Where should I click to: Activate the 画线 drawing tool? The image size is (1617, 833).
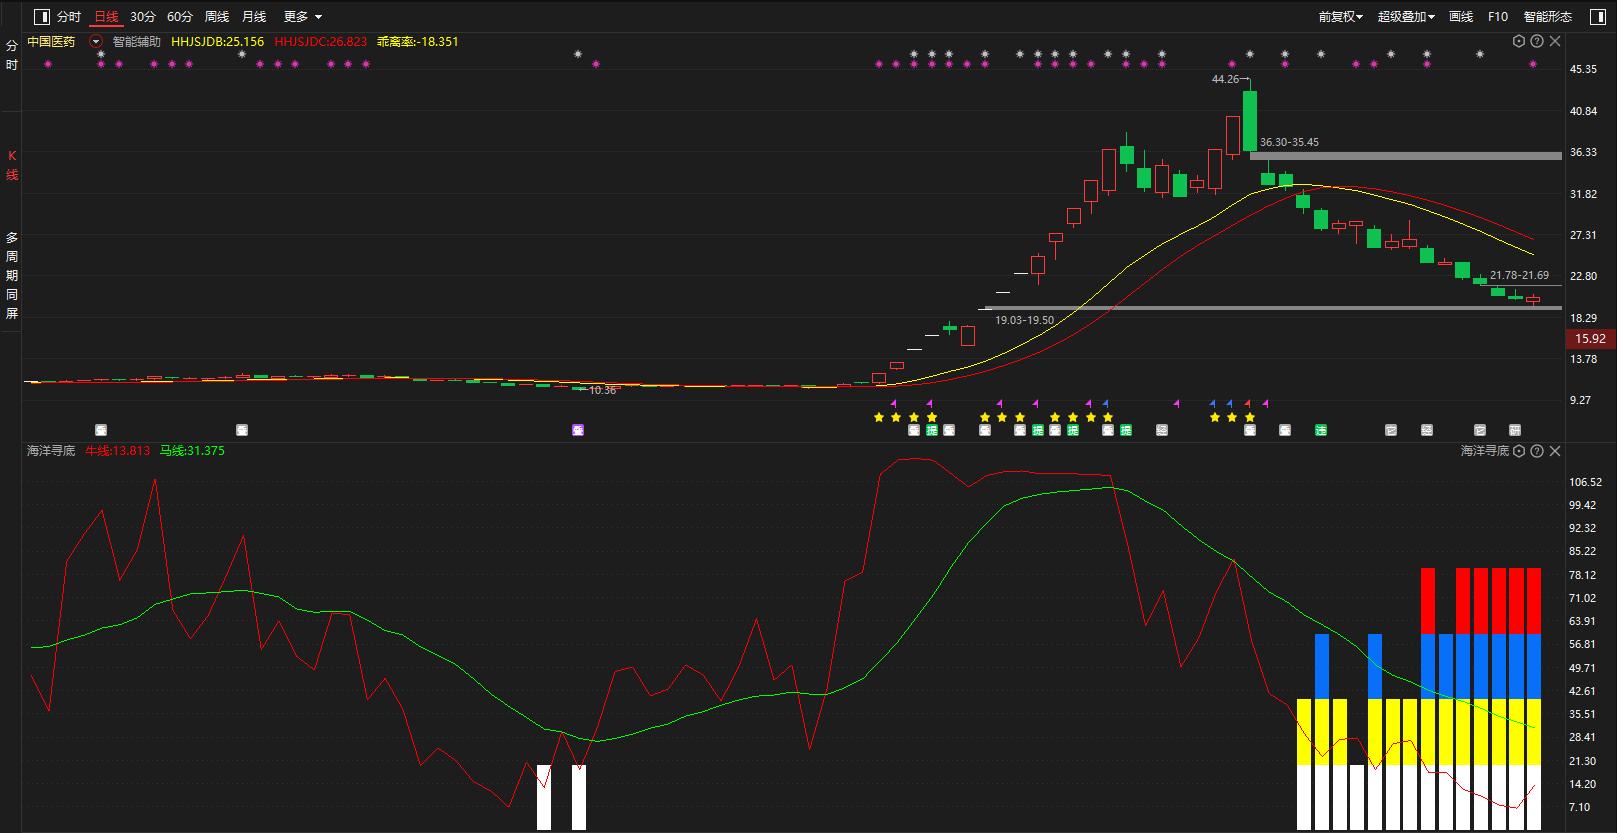1461,17
